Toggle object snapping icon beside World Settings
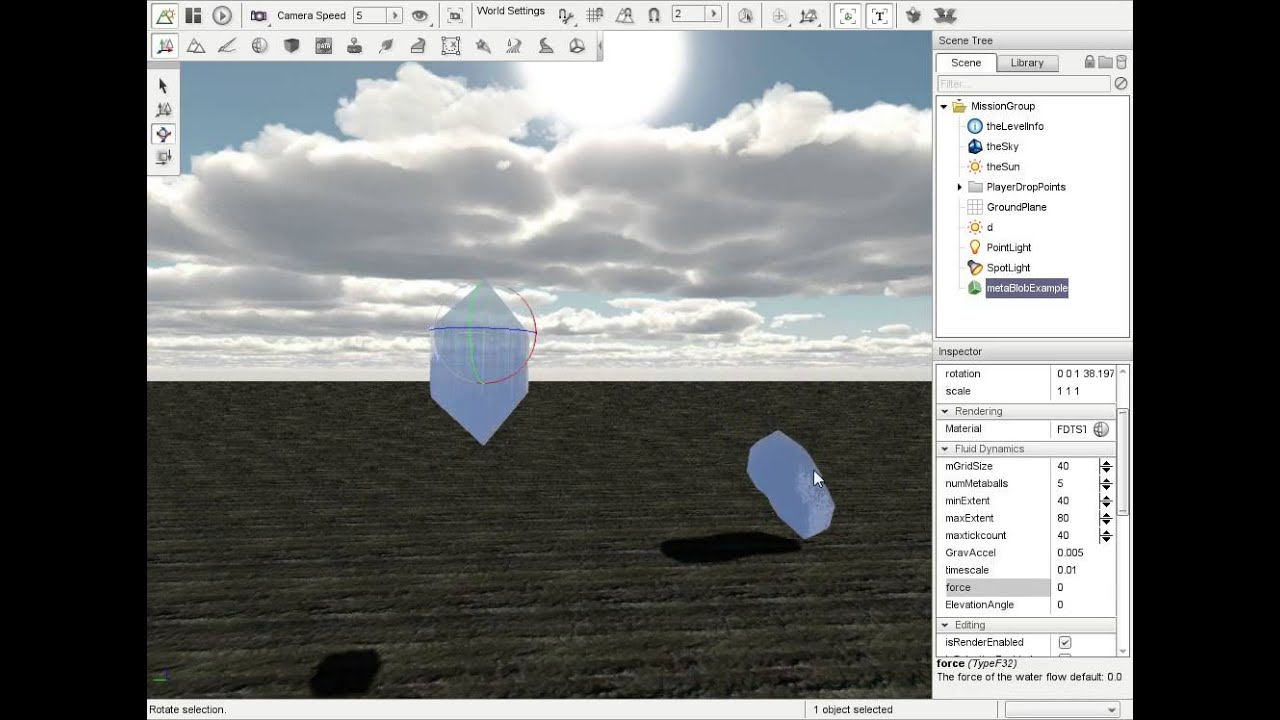Viewport: 1280px width, 720px height. (566, 15)
